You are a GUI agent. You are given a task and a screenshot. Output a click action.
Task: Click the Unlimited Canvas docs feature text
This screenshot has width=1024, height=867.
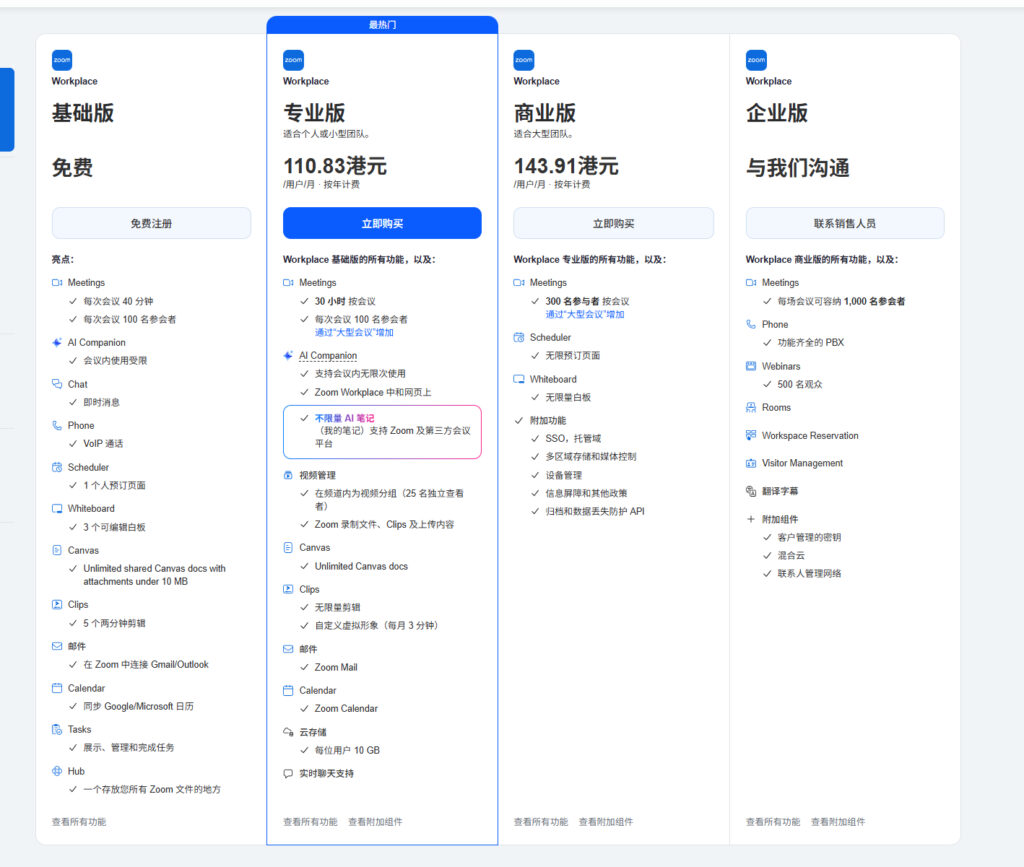[x=361, y=566]
